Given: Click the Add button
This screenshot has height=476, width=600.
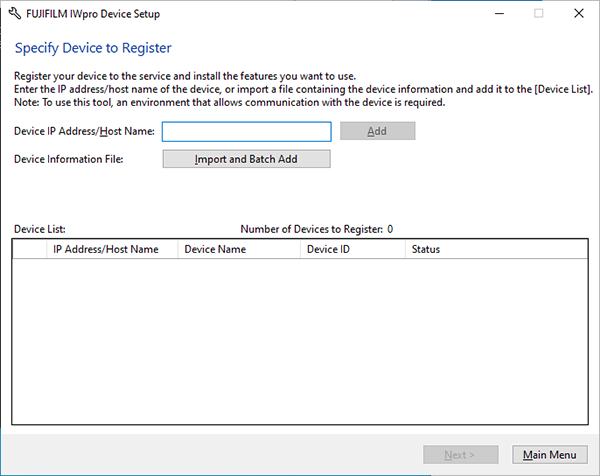Looking at the screenshot, I should tap(377, 131).
